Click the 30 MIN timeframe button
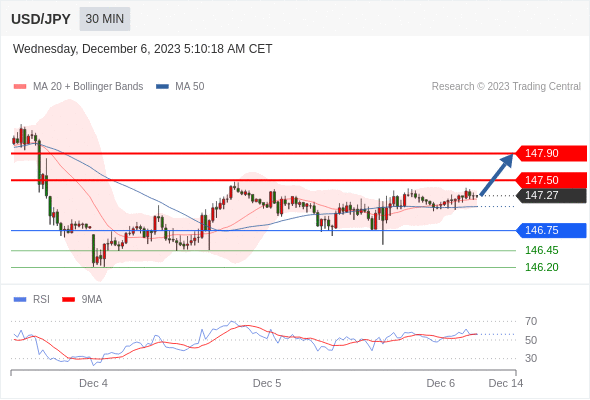The width and height of the screenshot is (590, 400). pos(105,19)
